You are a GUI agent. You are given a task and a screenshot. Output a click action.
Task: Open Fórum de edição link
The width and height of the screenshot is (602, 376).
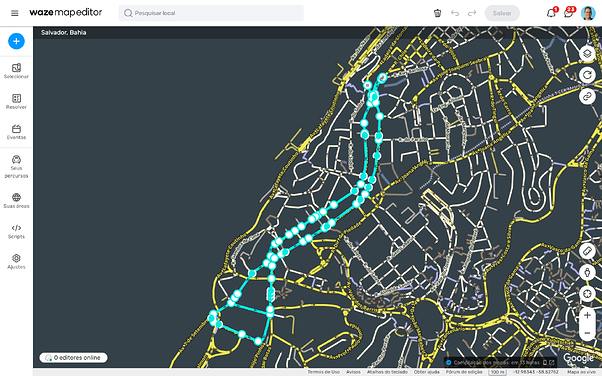coord(464,372)
